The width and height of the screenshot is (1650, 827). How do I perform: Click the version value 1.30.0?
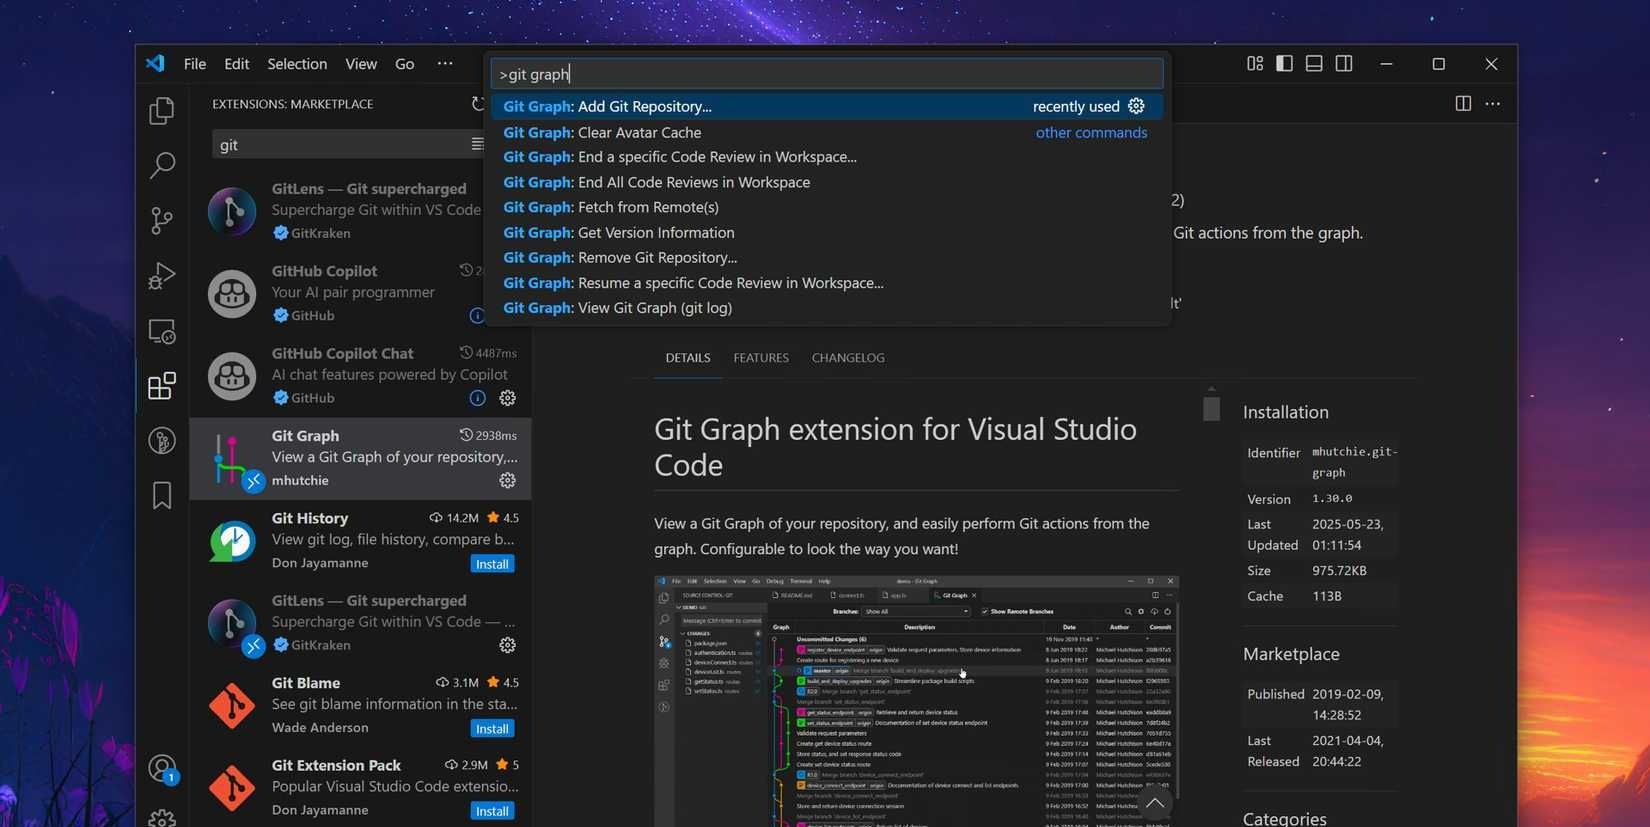pos(1332,498)
